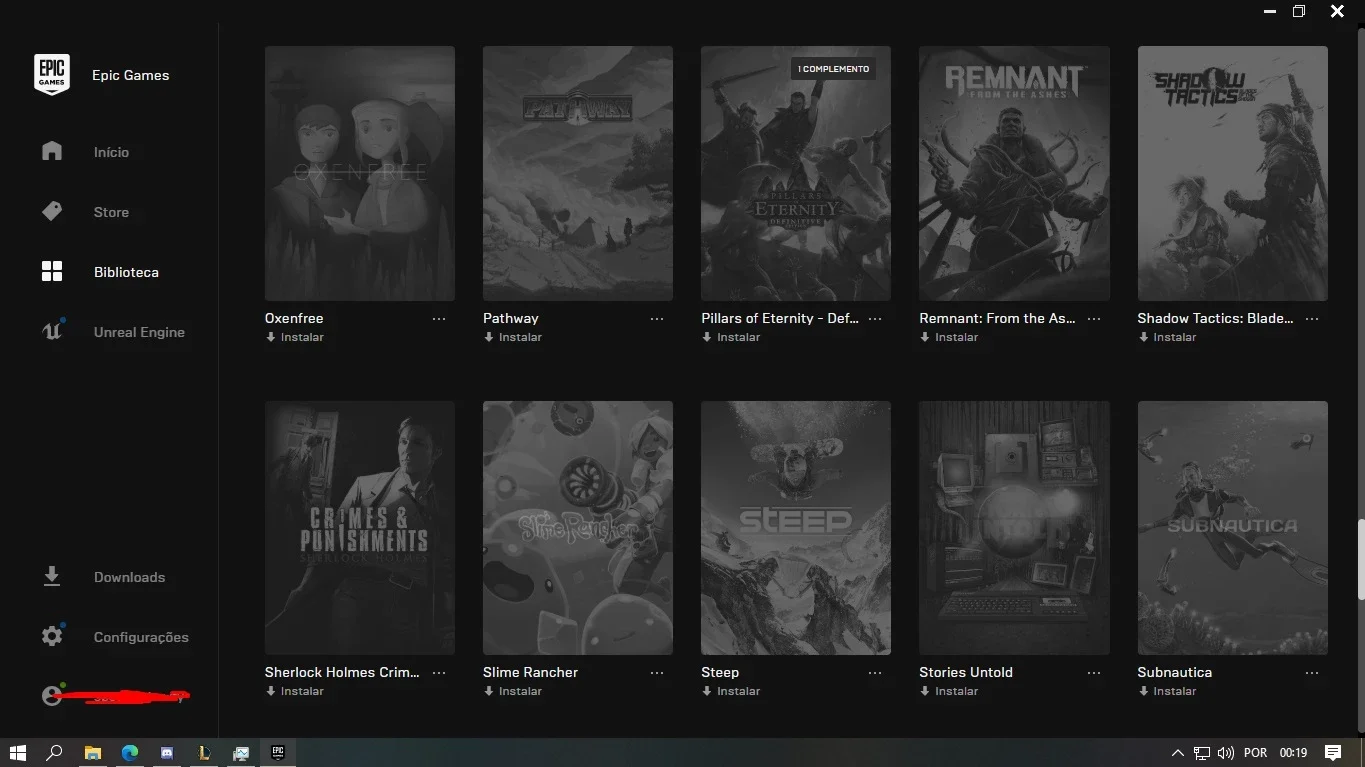Click the volume speaker tray icon
1365x767 pixels.
point(1226,753)
